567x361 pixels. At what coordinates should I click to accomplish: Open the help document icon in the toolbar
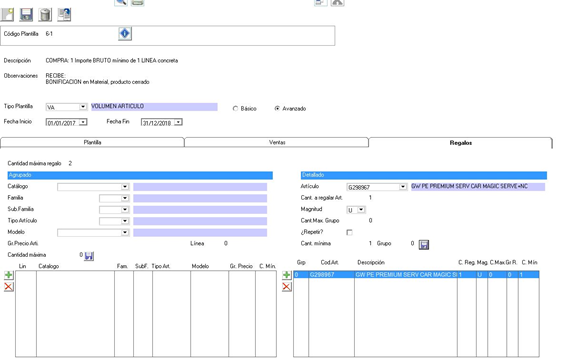tap(64, 15)
